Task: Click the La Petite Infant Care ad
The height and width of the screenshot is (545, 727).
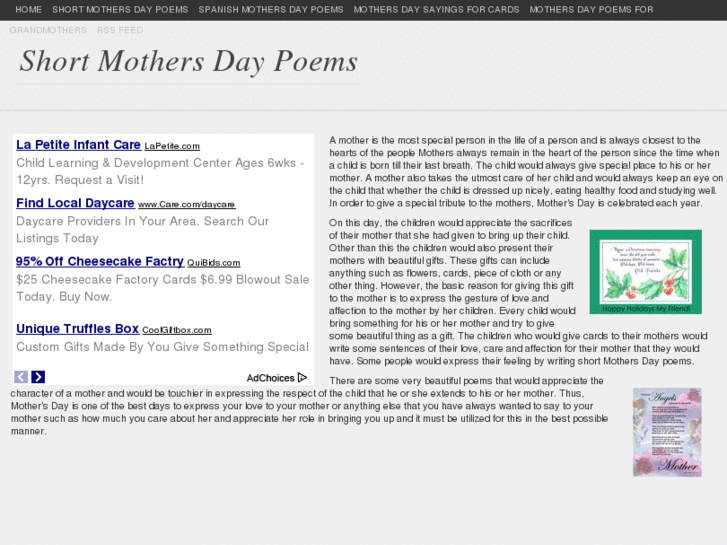Action: [x=78, y=145]
